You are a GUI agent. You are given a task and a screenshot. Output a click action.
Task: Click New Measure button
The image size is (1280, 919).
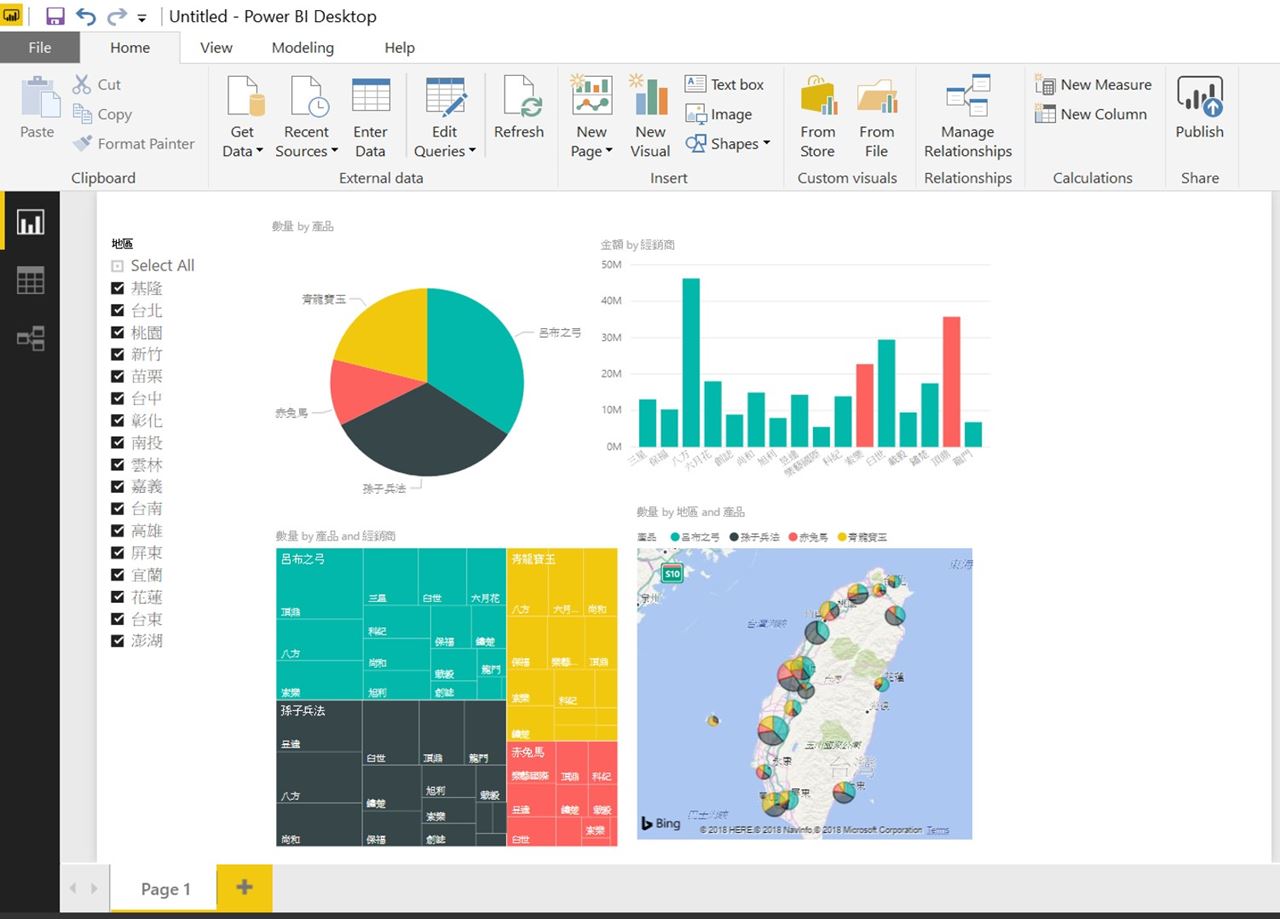[1093, 85]
